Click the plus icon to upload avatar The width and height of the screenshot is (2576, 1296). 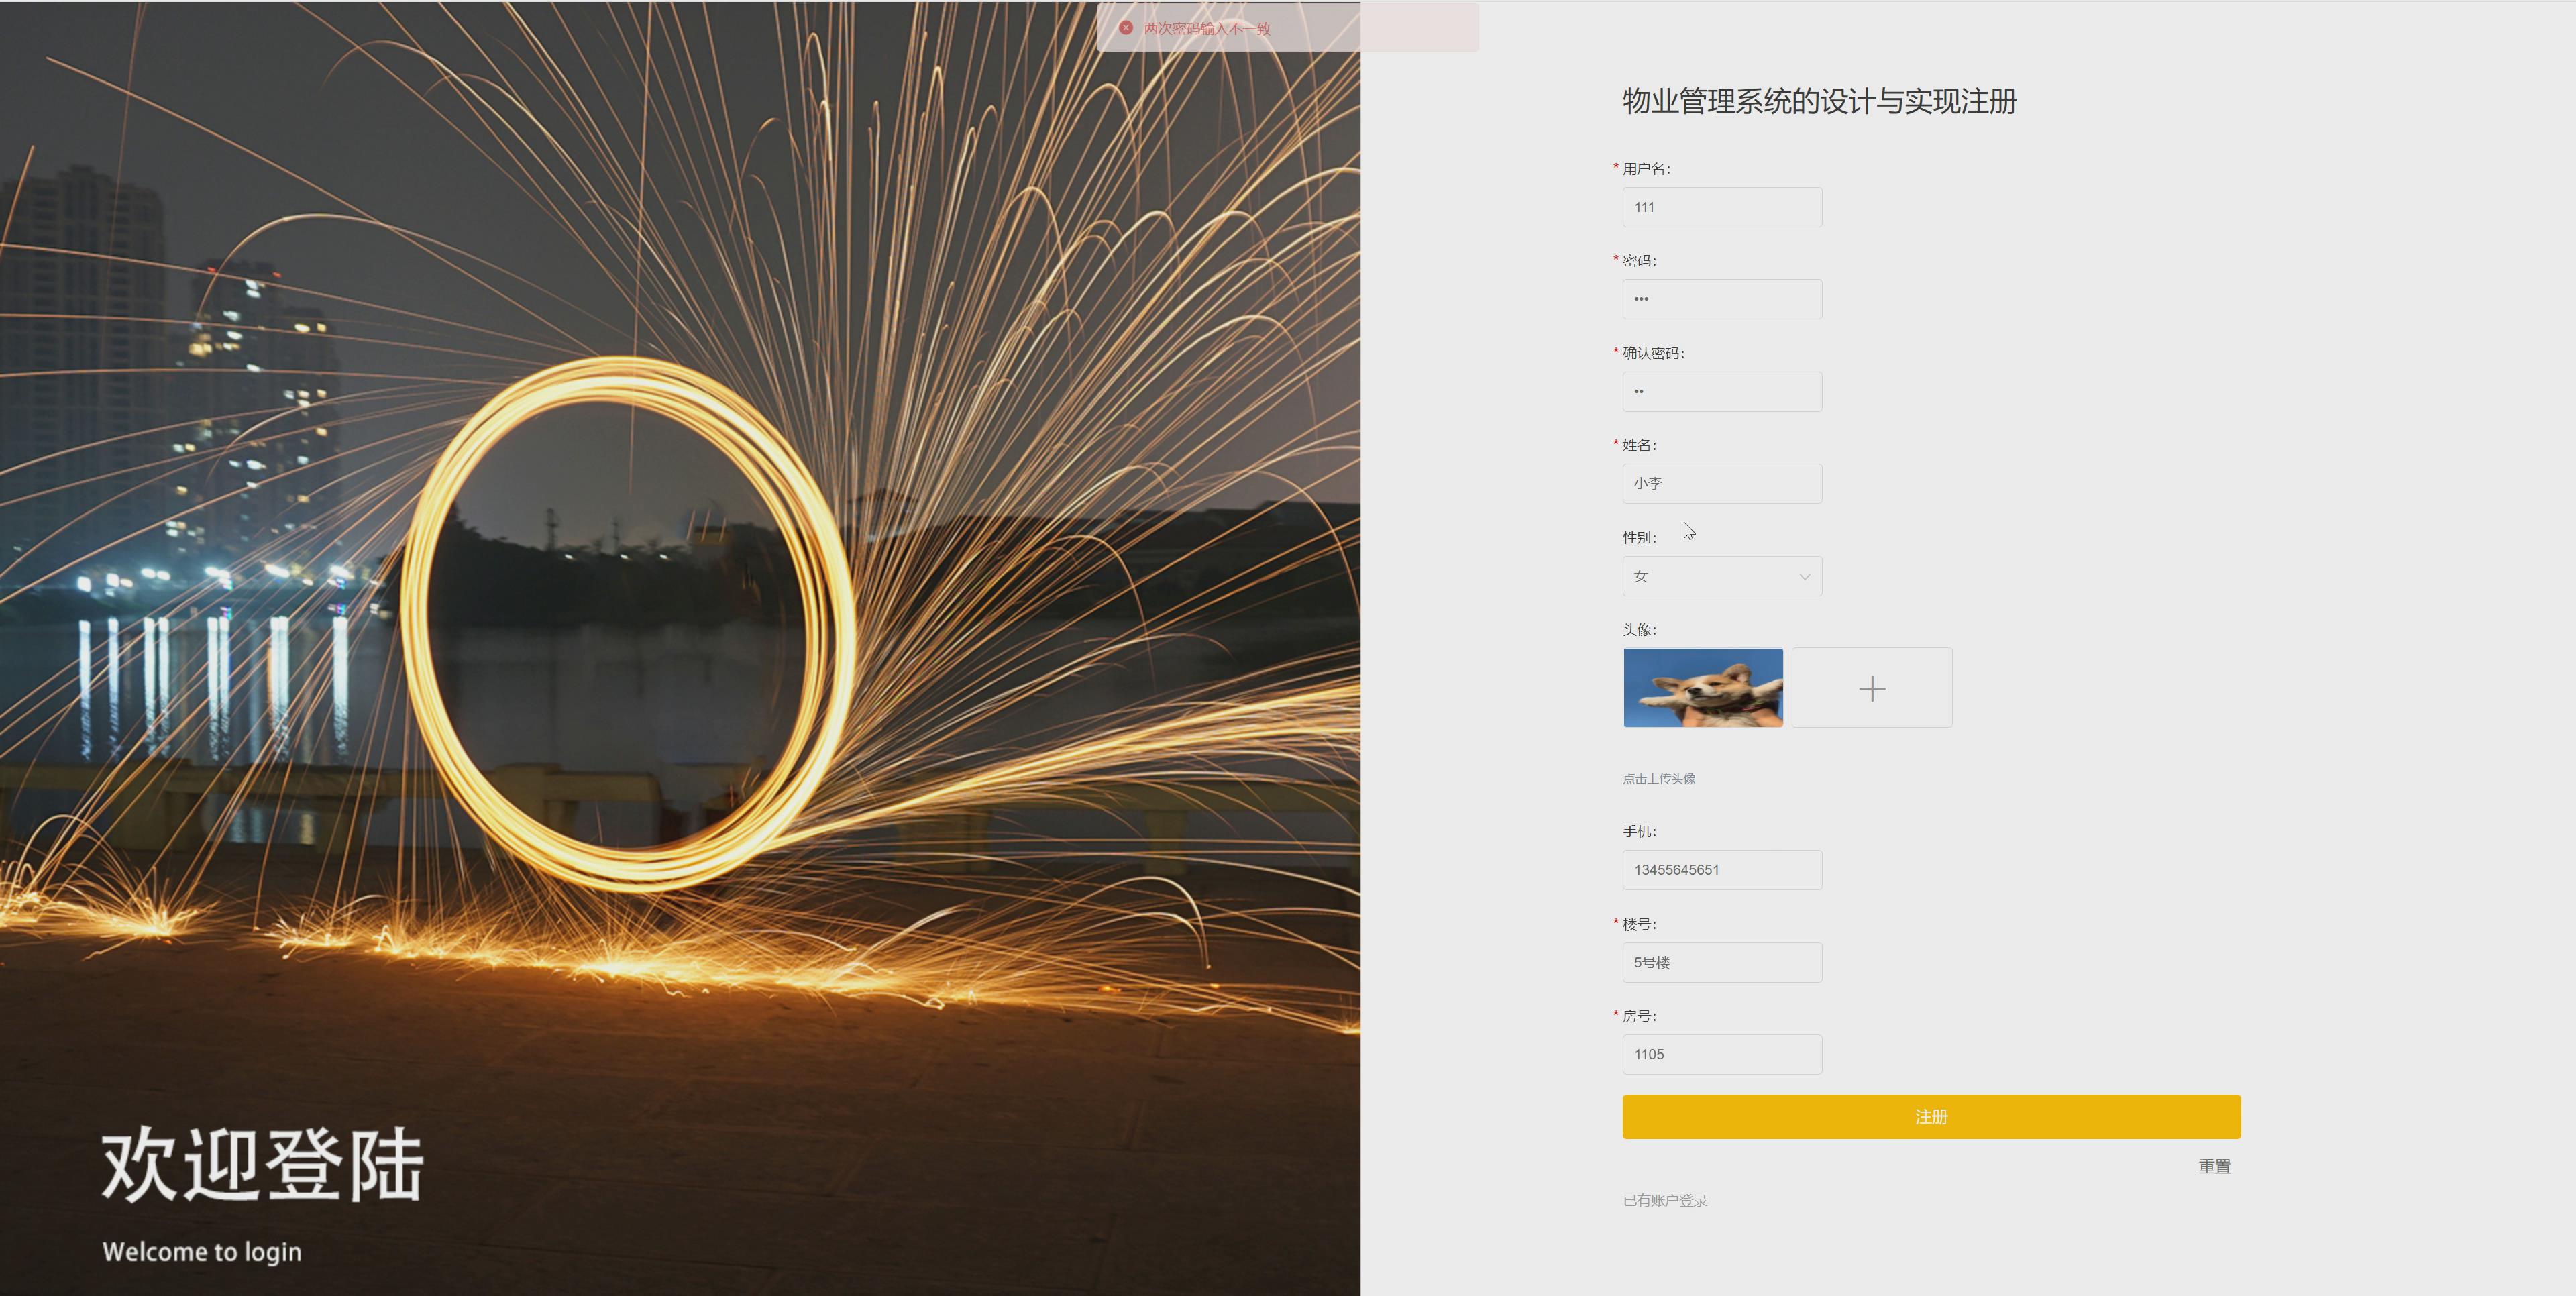pos(1871,688)
